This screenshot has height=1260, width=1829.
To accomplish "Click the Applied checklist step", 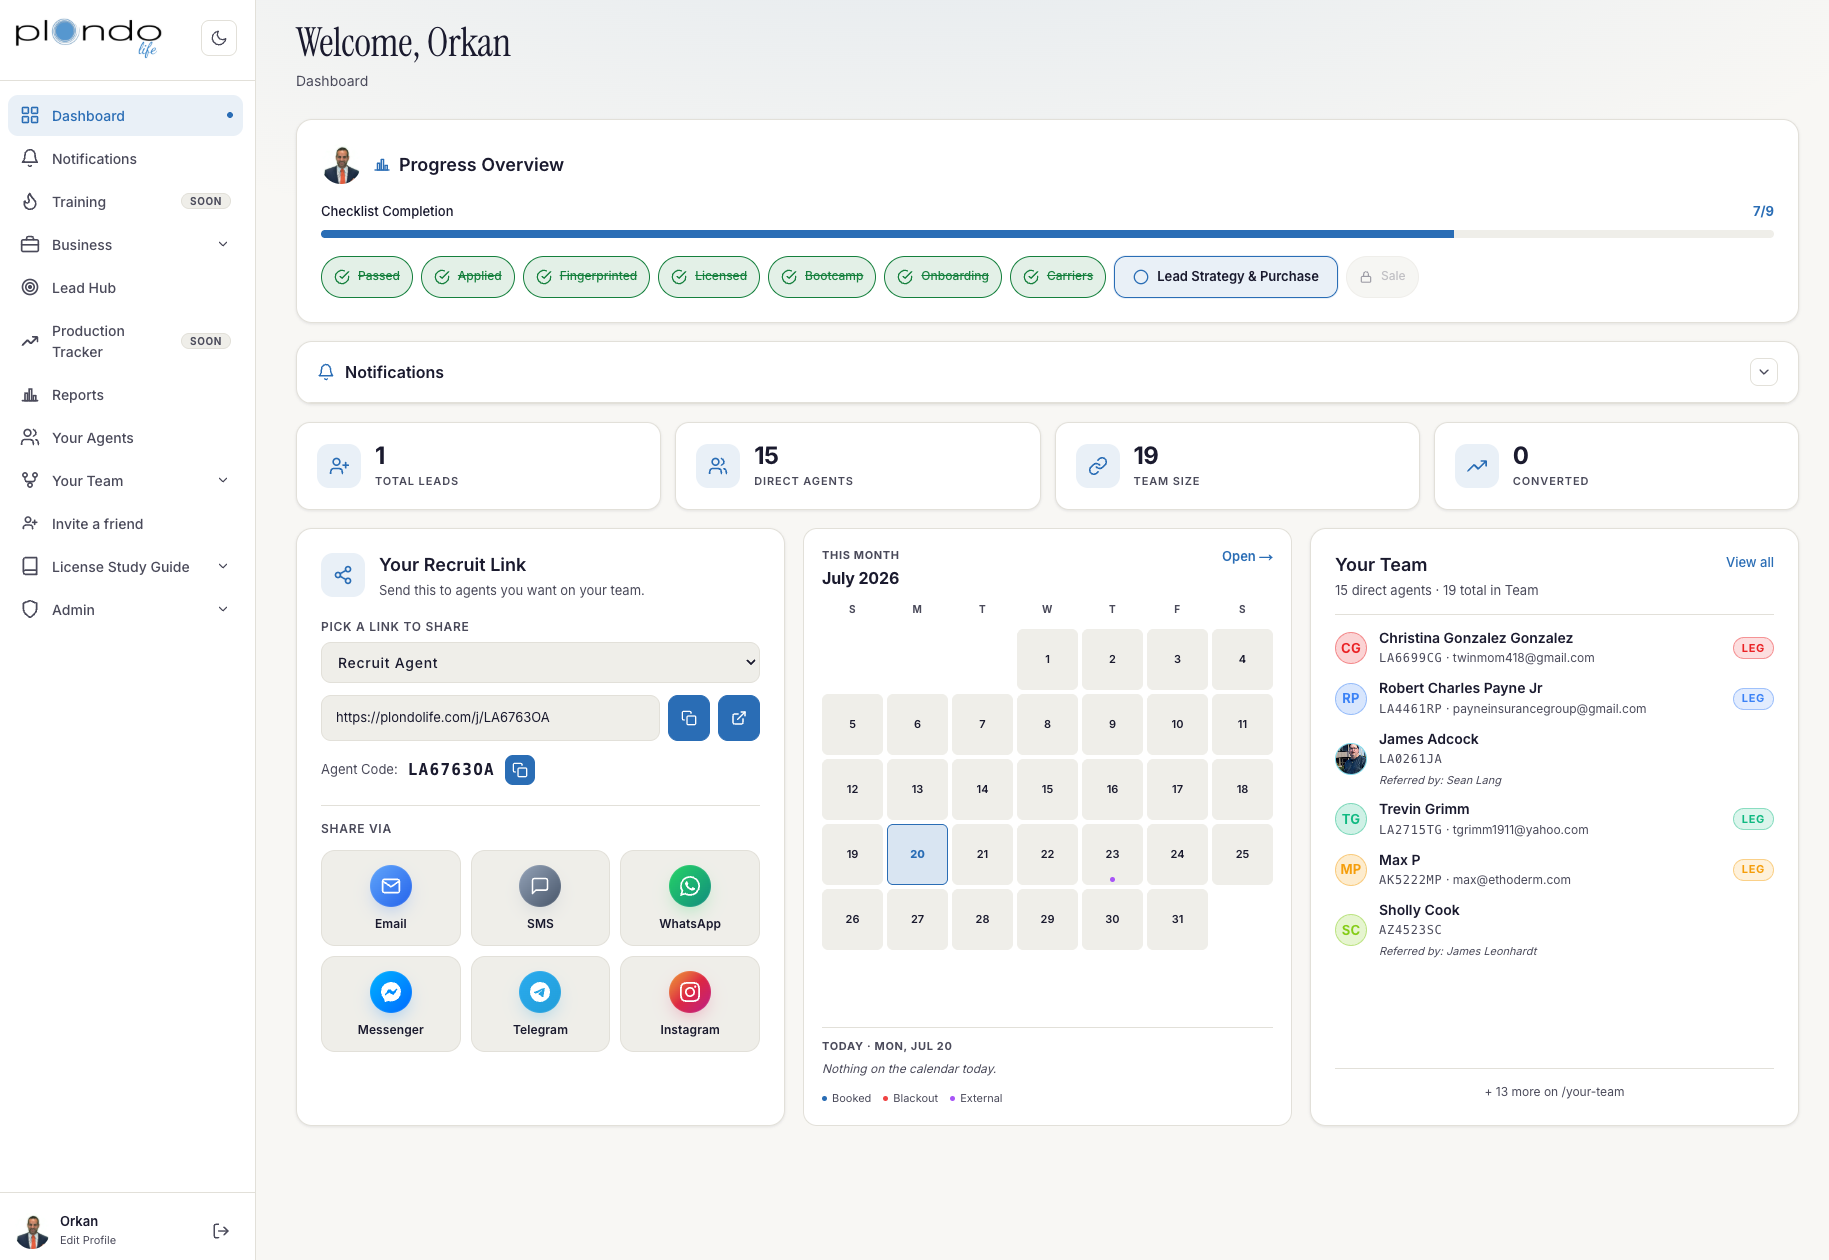I will (468, 277).
